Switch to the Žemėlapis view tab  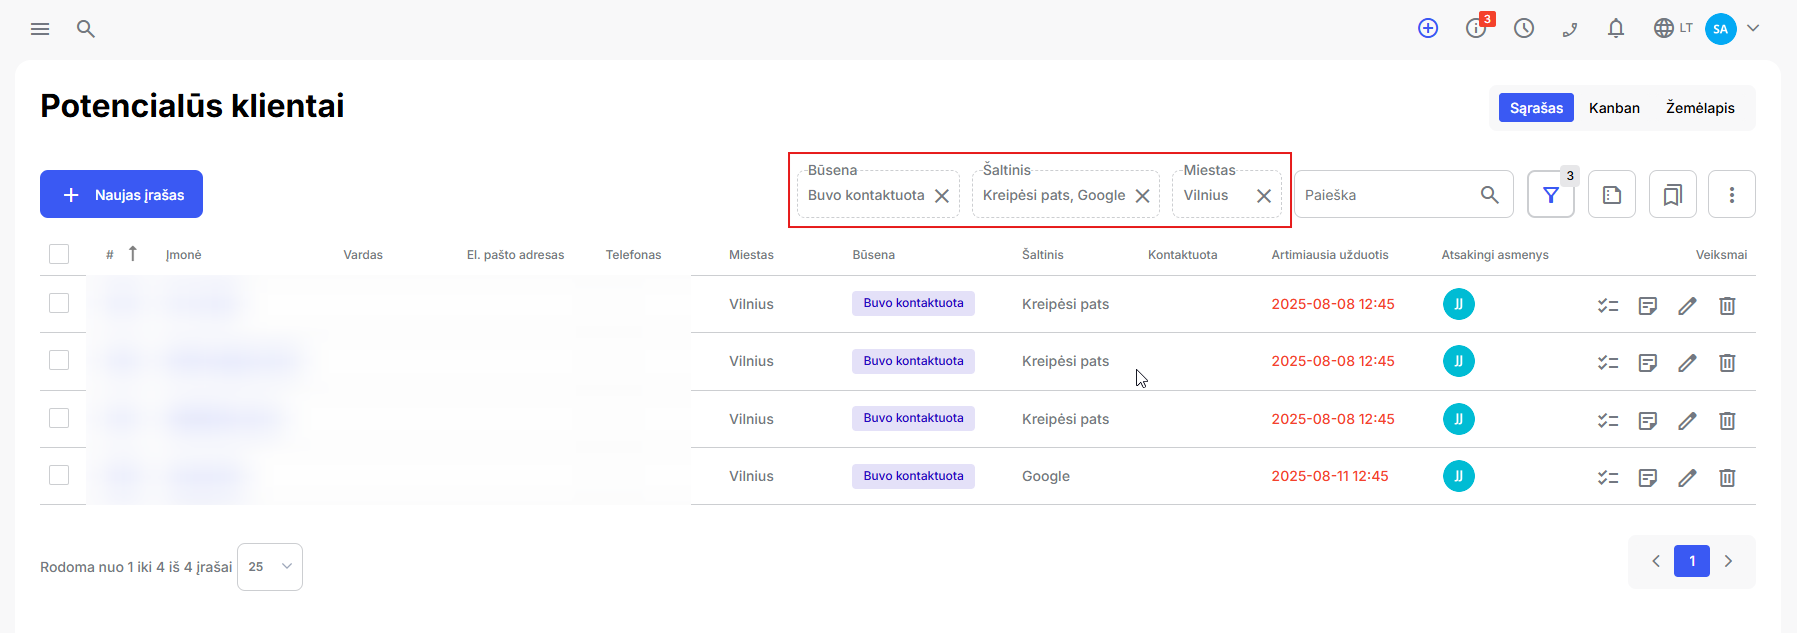pos(1700,108)
